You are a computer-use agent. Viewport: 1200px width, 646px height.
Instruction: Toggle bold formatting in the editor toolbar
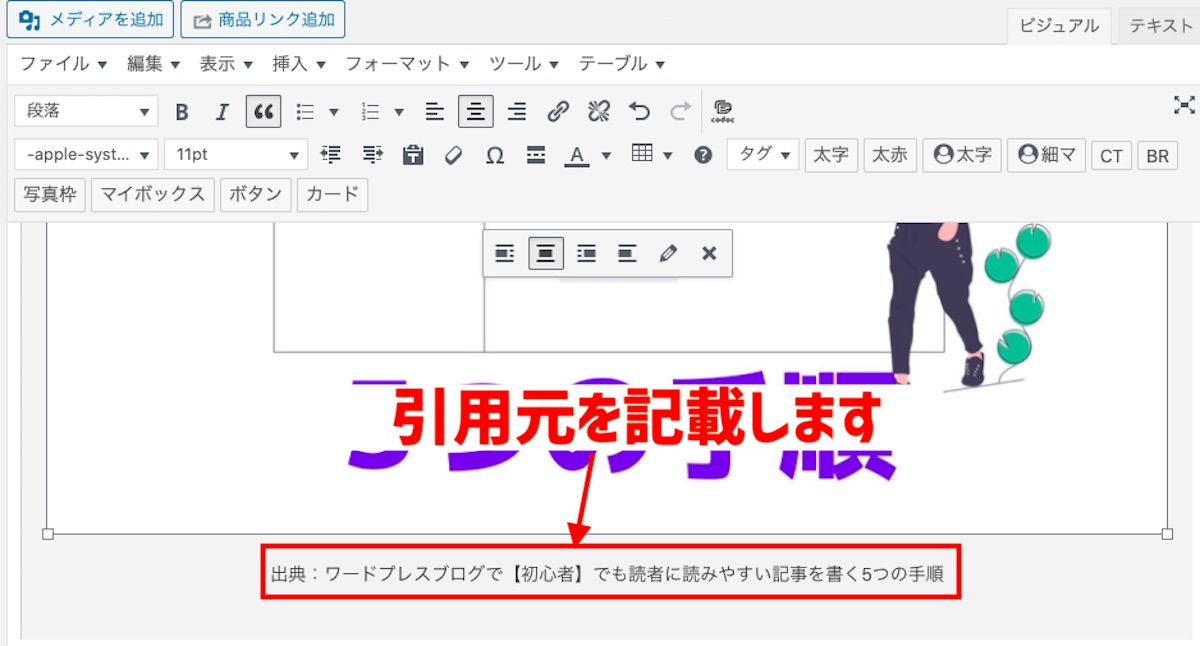pos(181,111)
